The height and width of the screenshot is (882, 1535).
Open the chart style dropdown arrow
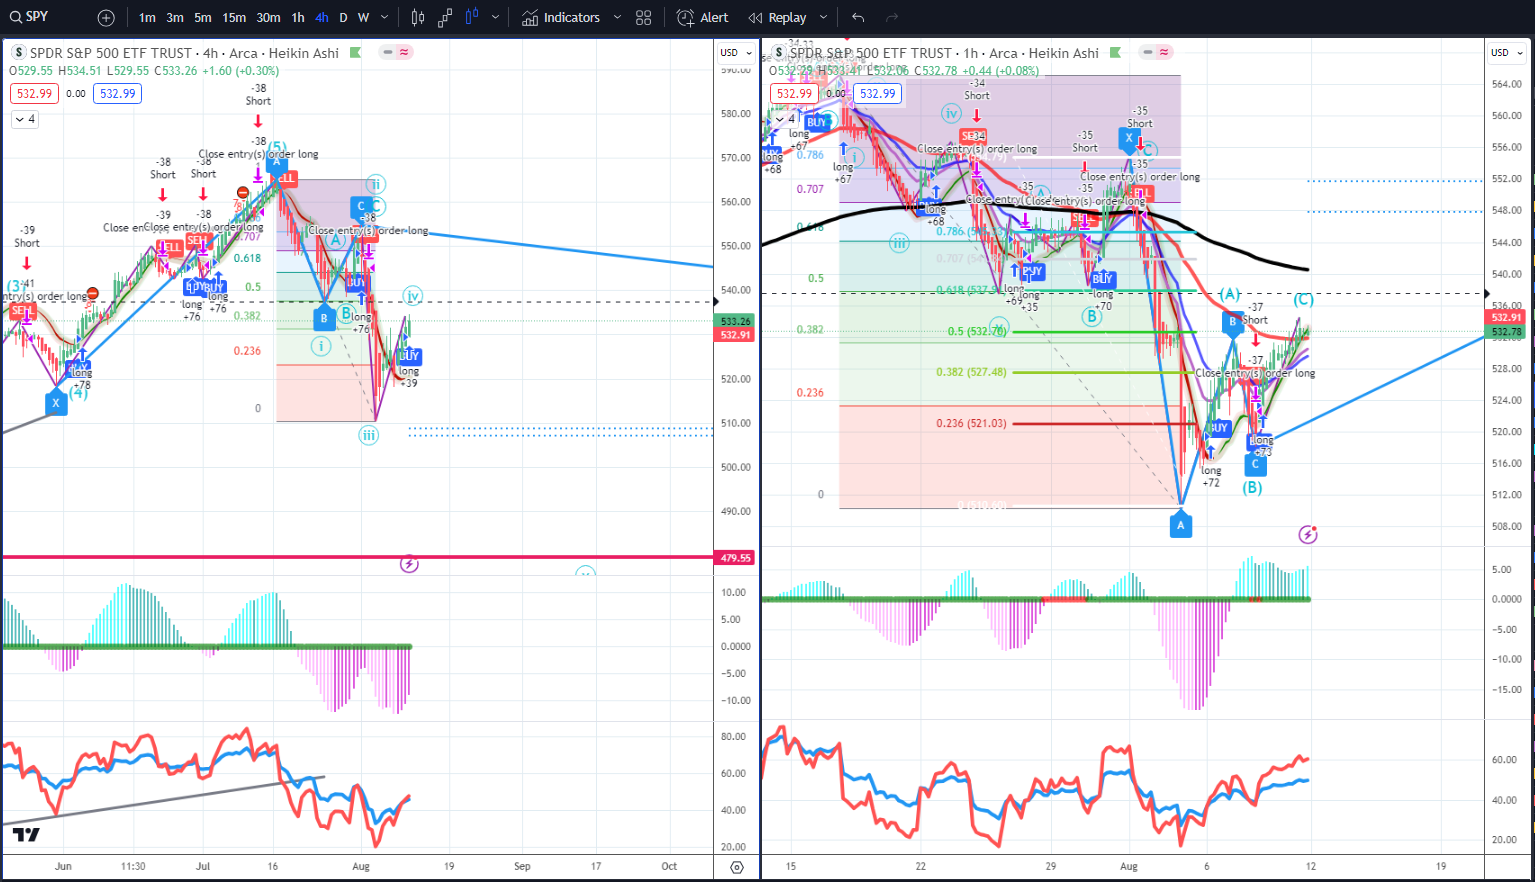click(x=495, y=18)
